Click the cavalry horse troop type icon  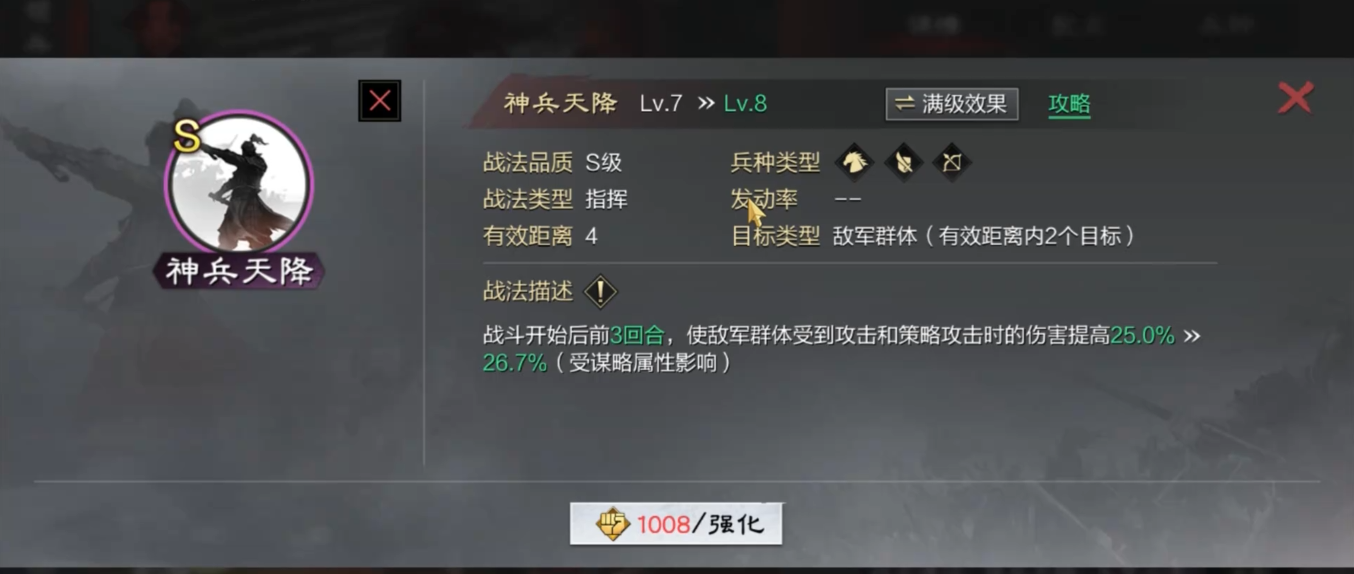pyautogui.click(x=854, y=162)
